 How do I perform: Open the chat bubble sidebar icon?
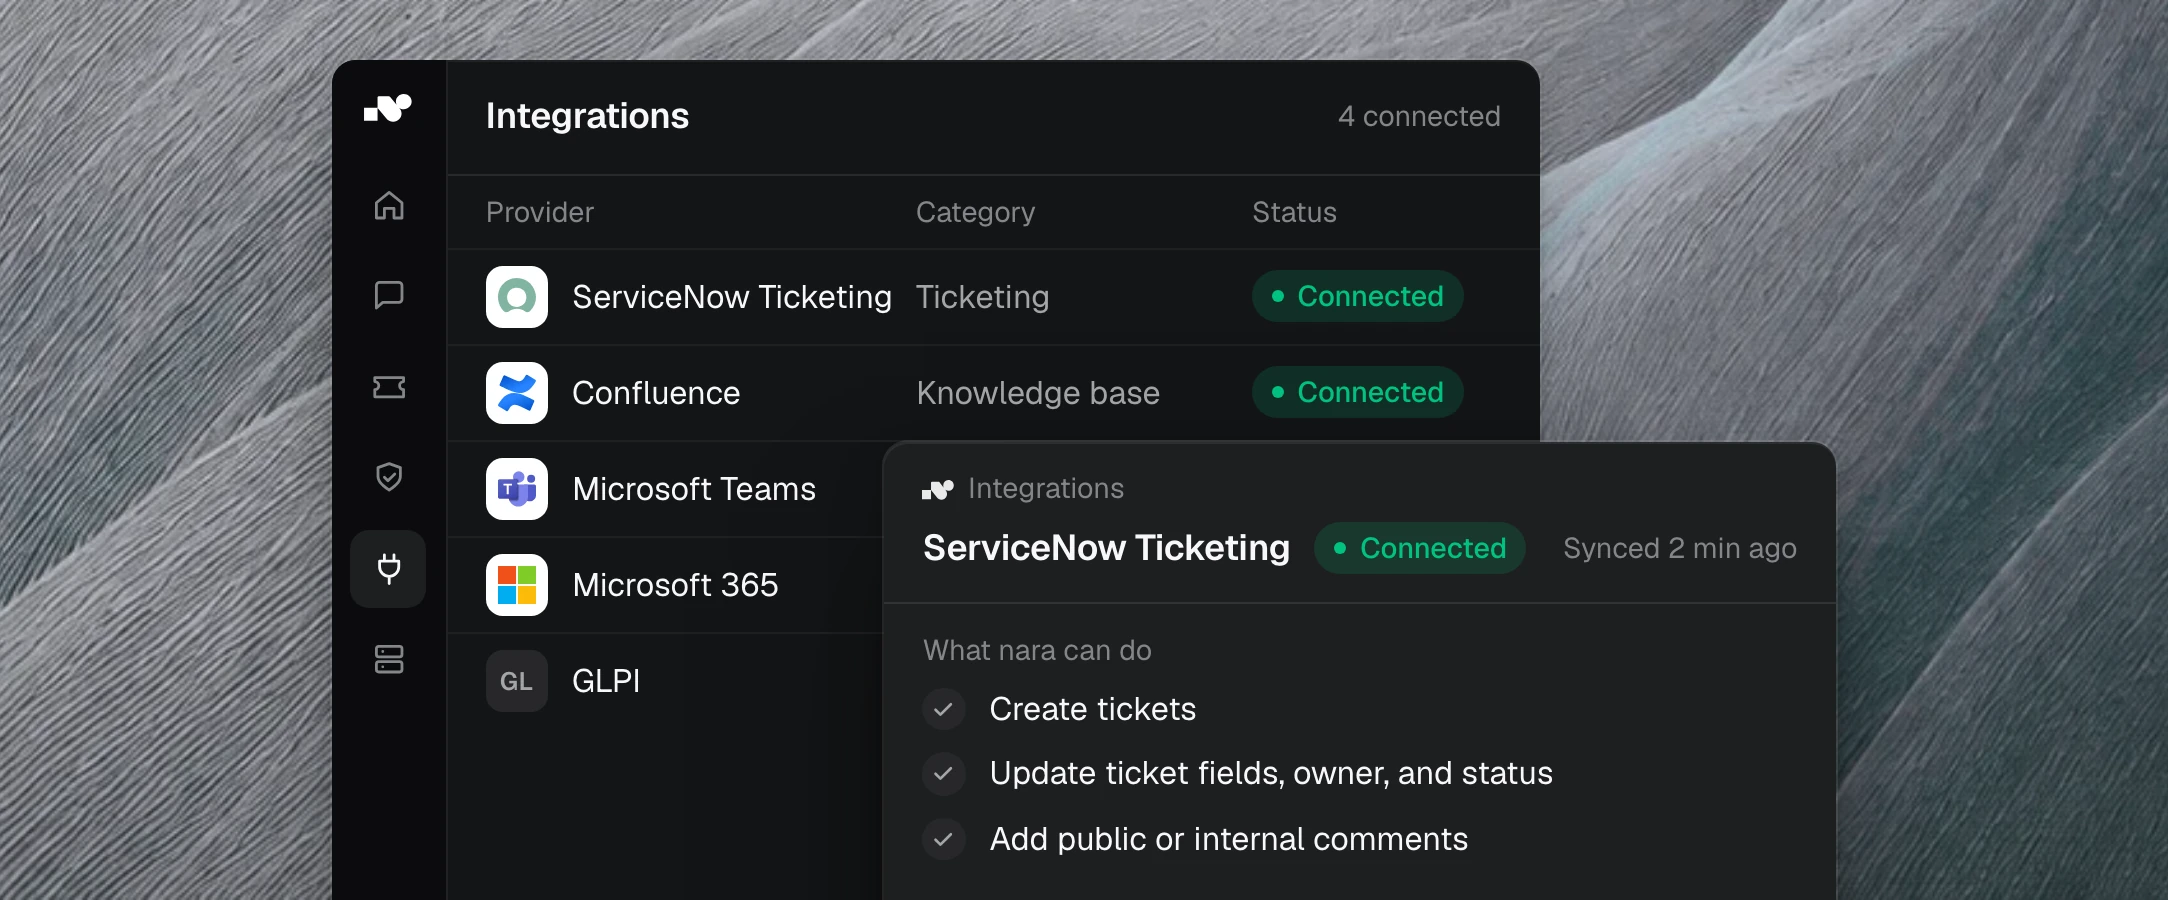point(389,295)
